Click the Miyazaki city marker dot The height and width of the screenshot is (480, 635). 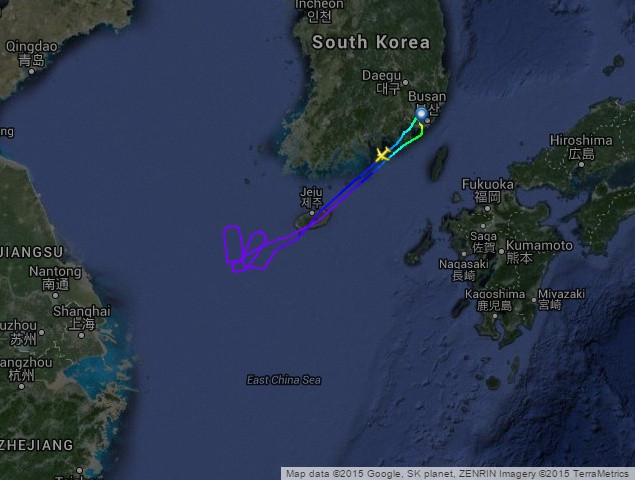(534, 301)
